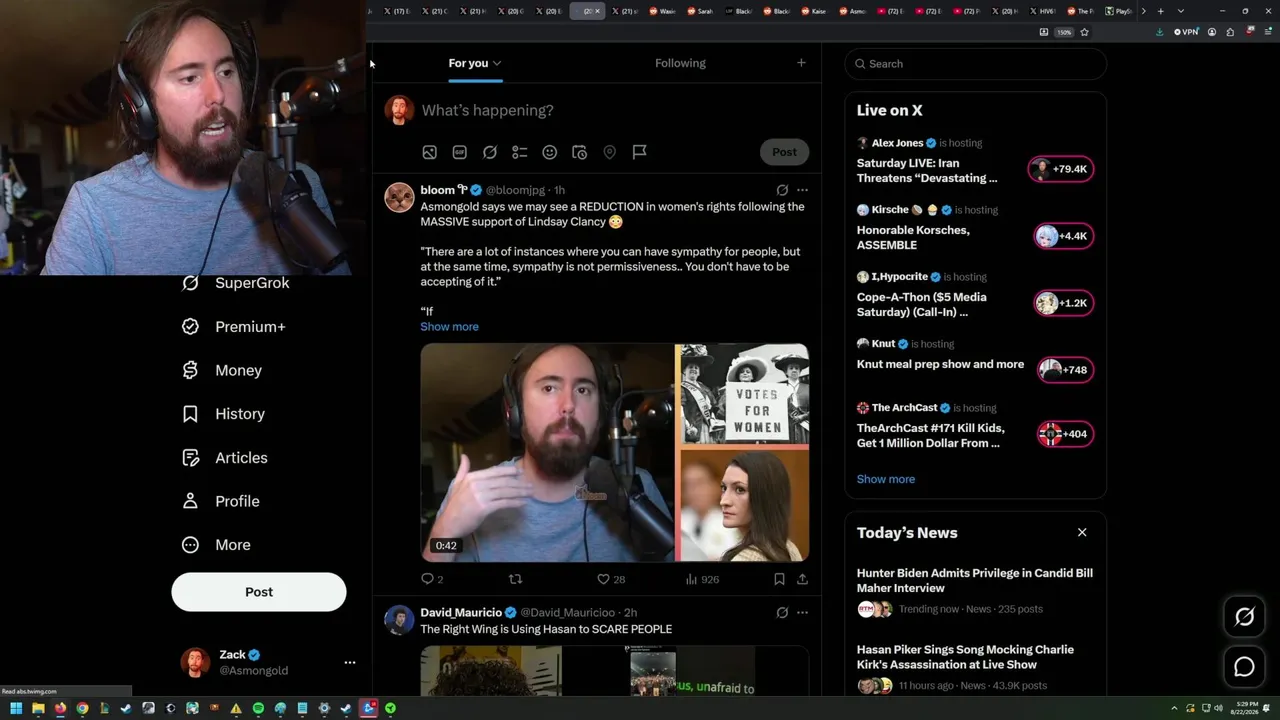Switch to the Following tab
This screenshot has width=1280, height=720.
[x=680, y=63]
